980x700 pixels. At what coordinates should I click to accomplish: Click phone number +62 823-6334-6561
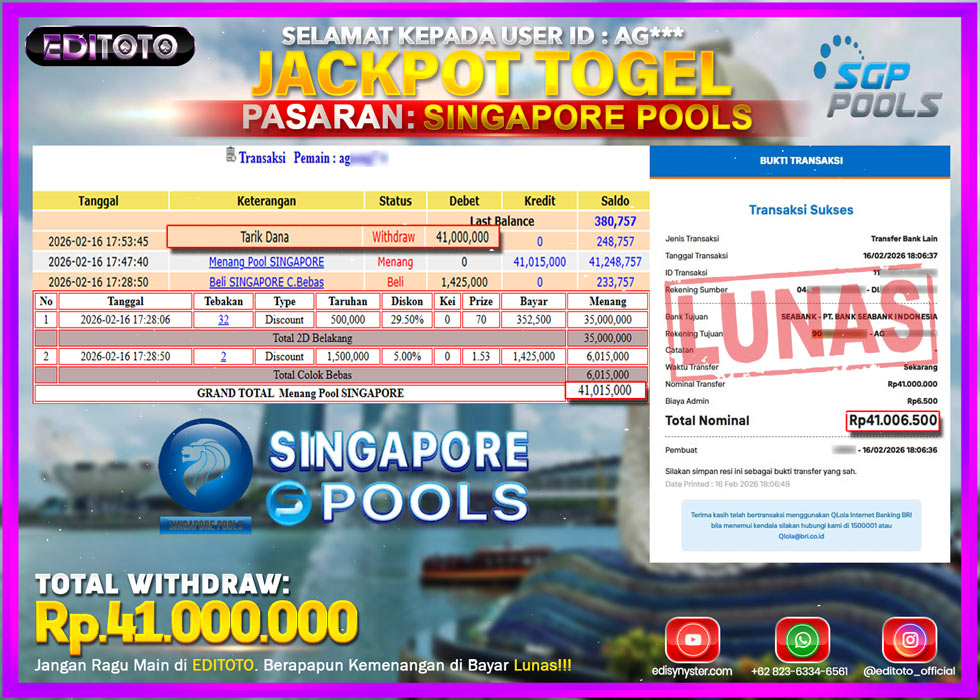point(799,671)
